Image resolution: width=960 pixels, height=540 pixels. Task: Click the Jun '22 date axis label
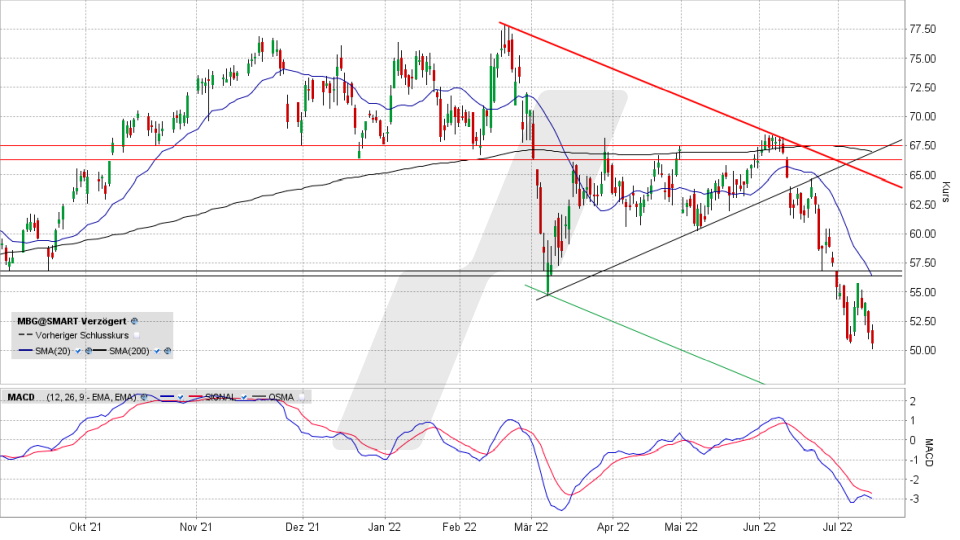pos(760,527)
